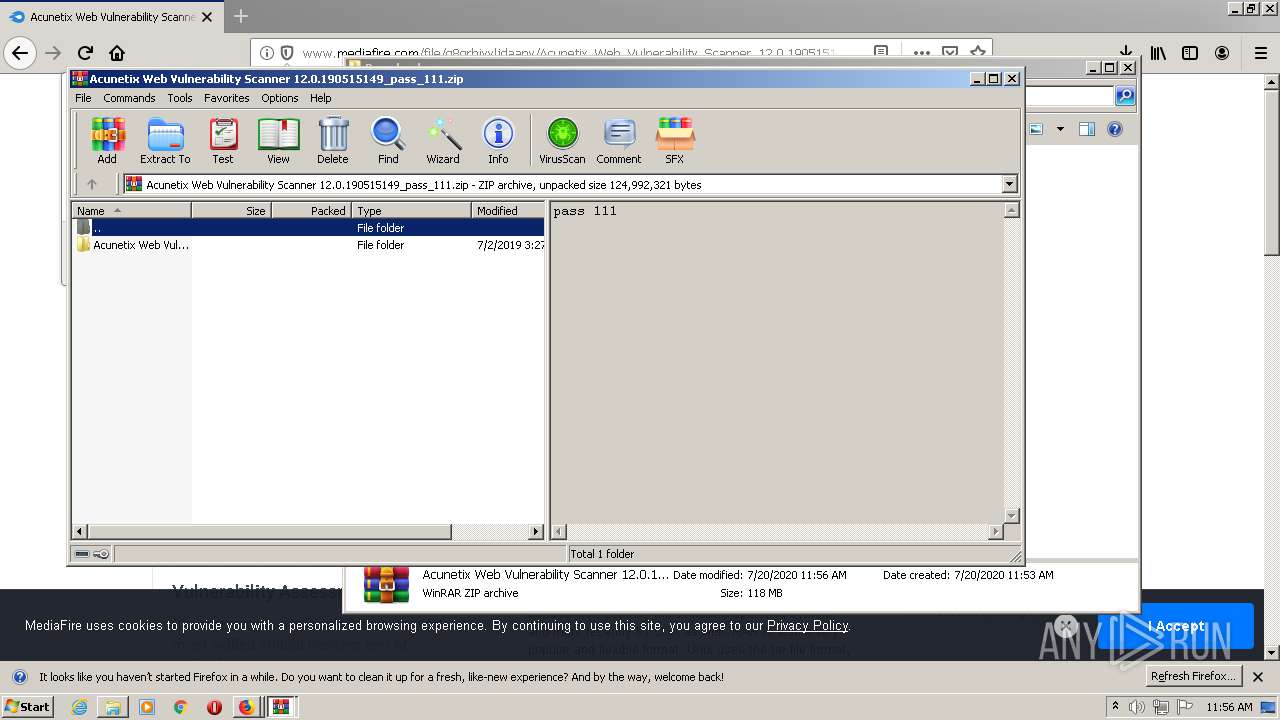Save page to Pocket icon

(950, 53)
